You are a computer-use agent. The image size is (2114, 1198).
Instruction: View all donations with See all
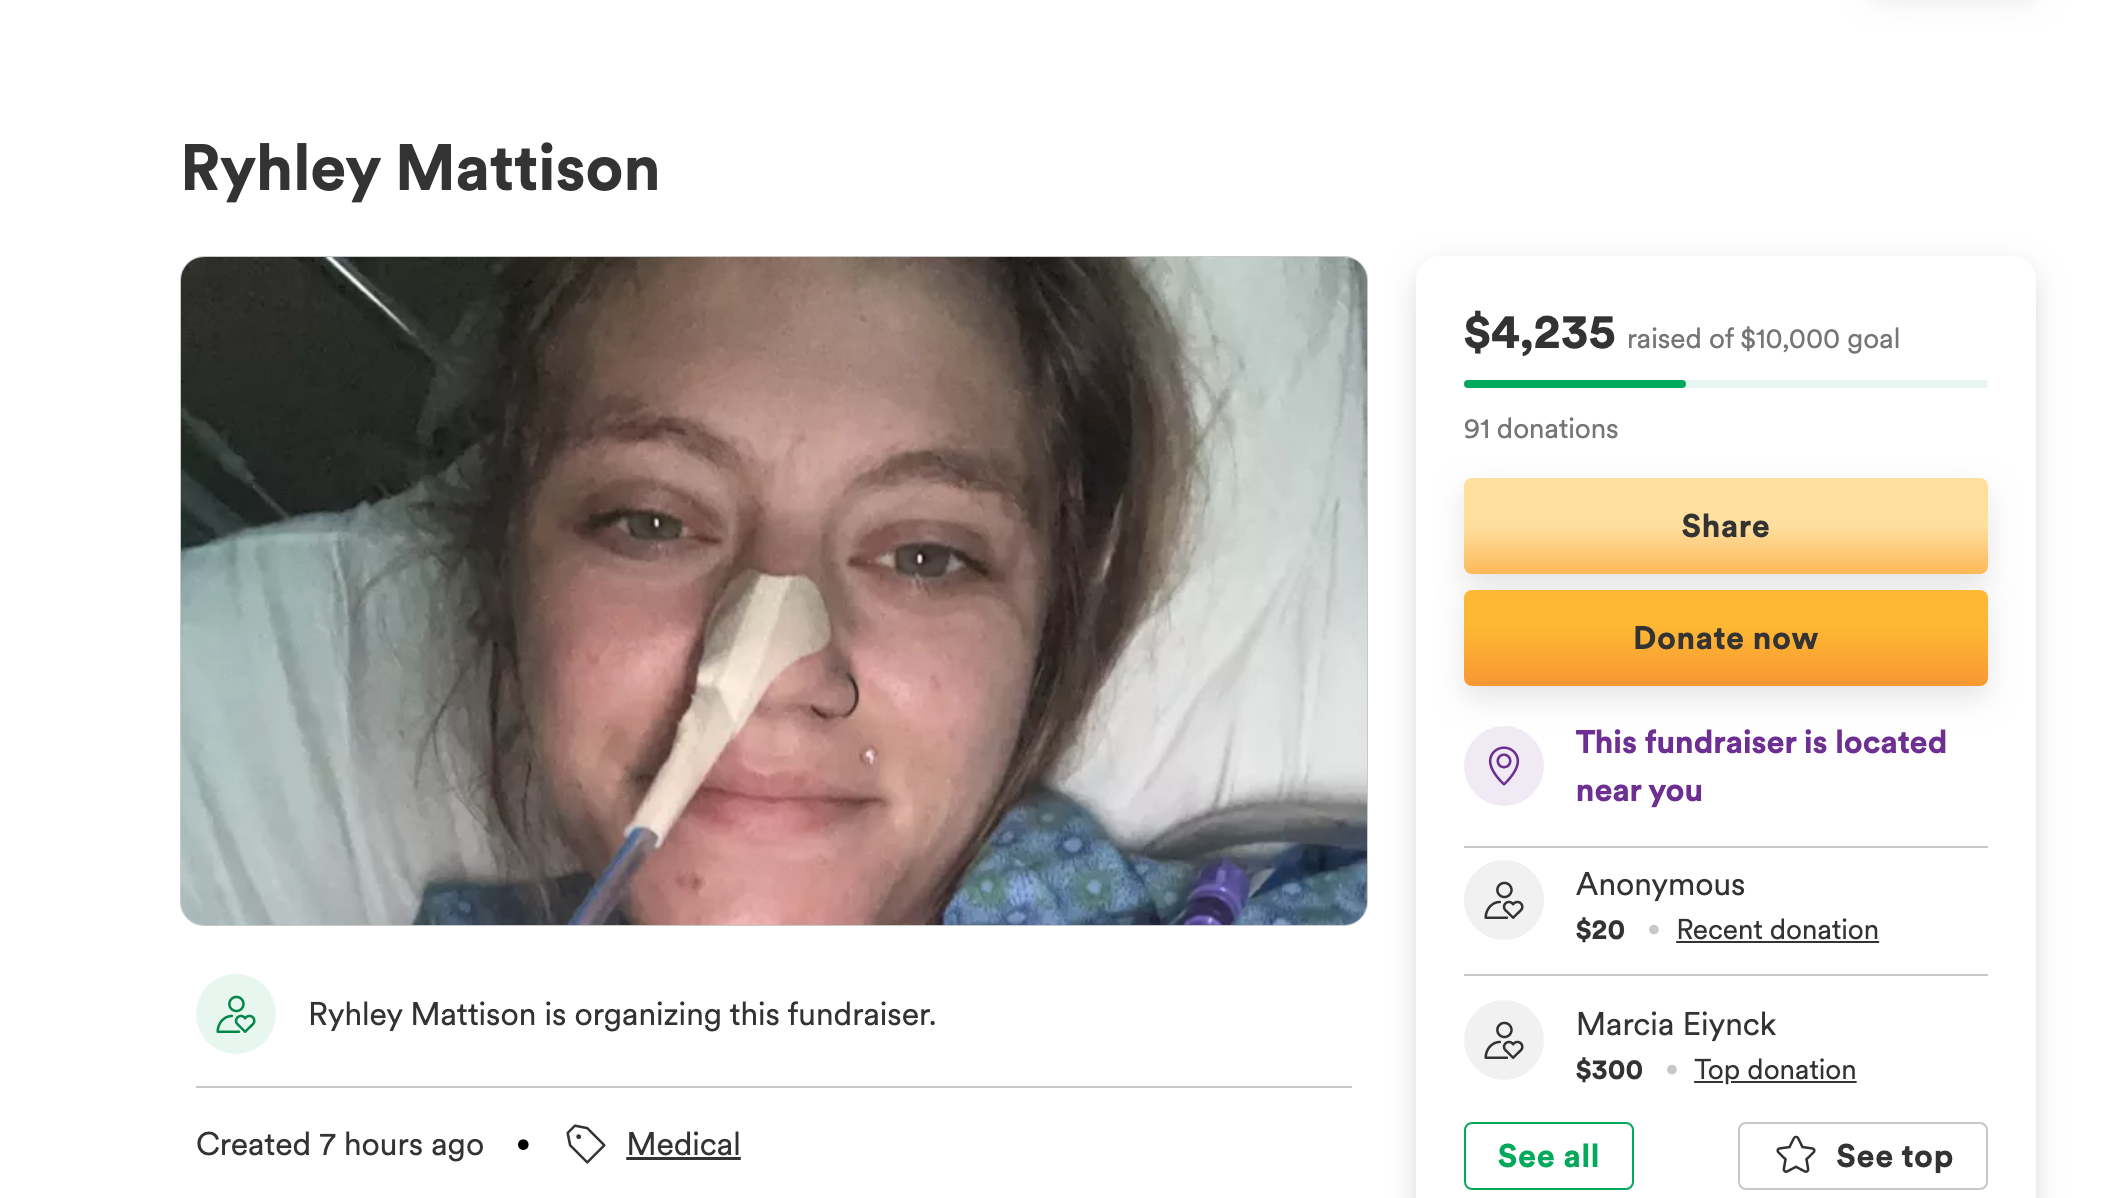[1548, 1156]
